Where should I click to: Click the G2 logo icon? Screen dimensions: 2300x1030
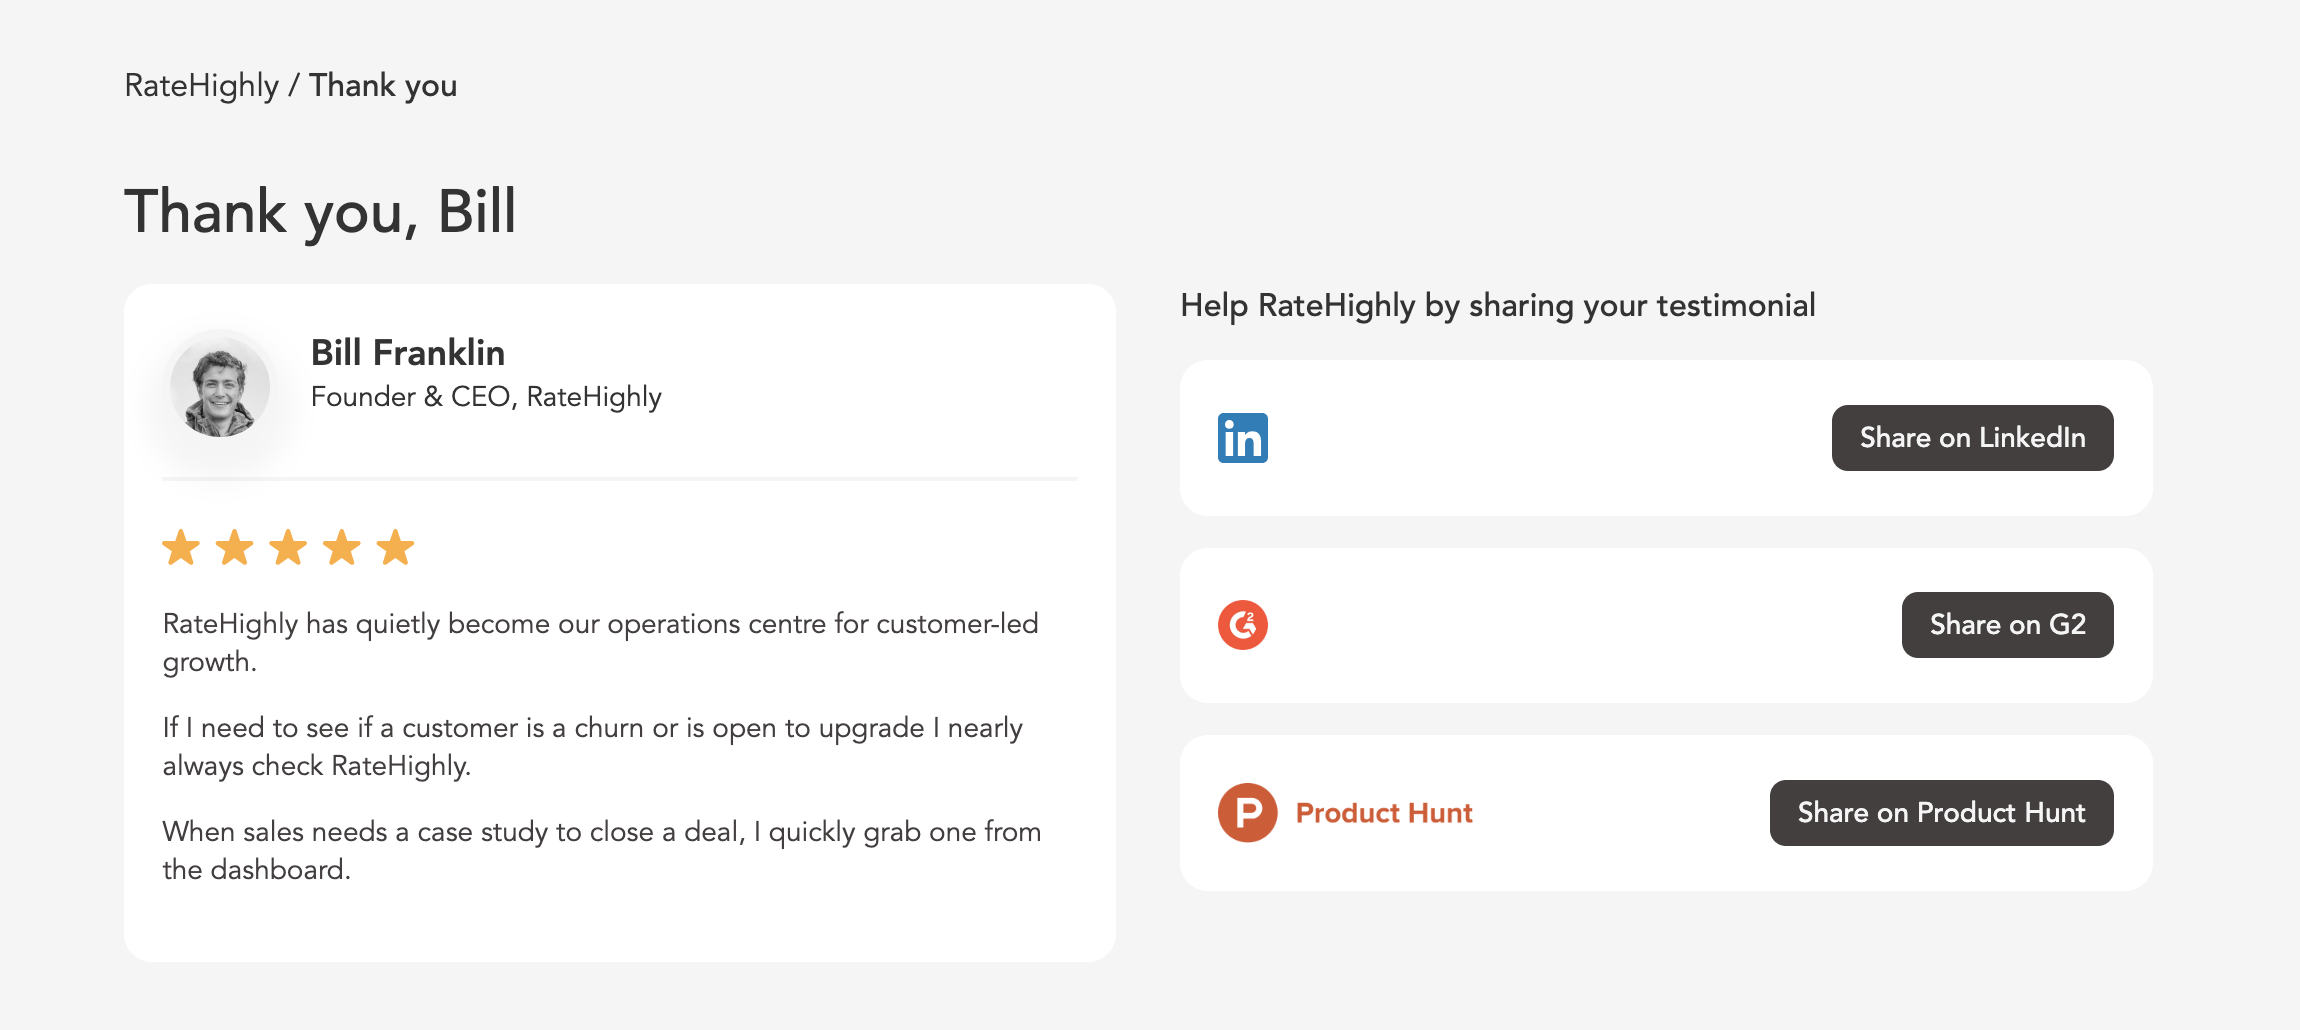click(x=1242, y=625)
